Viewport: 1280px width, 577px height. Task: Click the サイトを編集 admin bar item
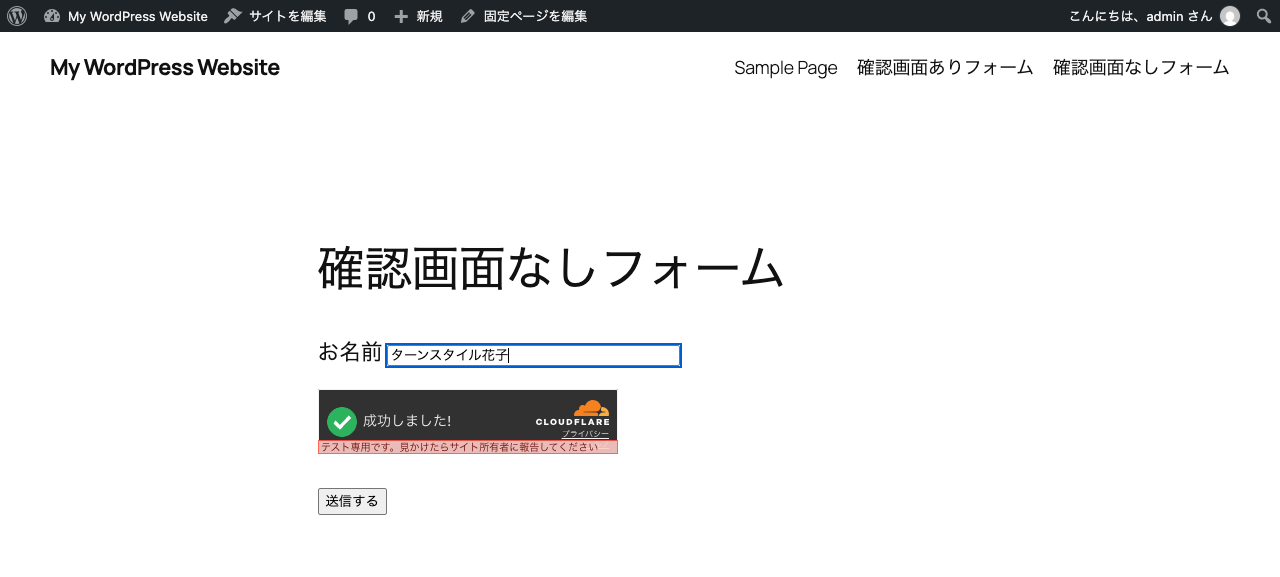pos(275,16)
